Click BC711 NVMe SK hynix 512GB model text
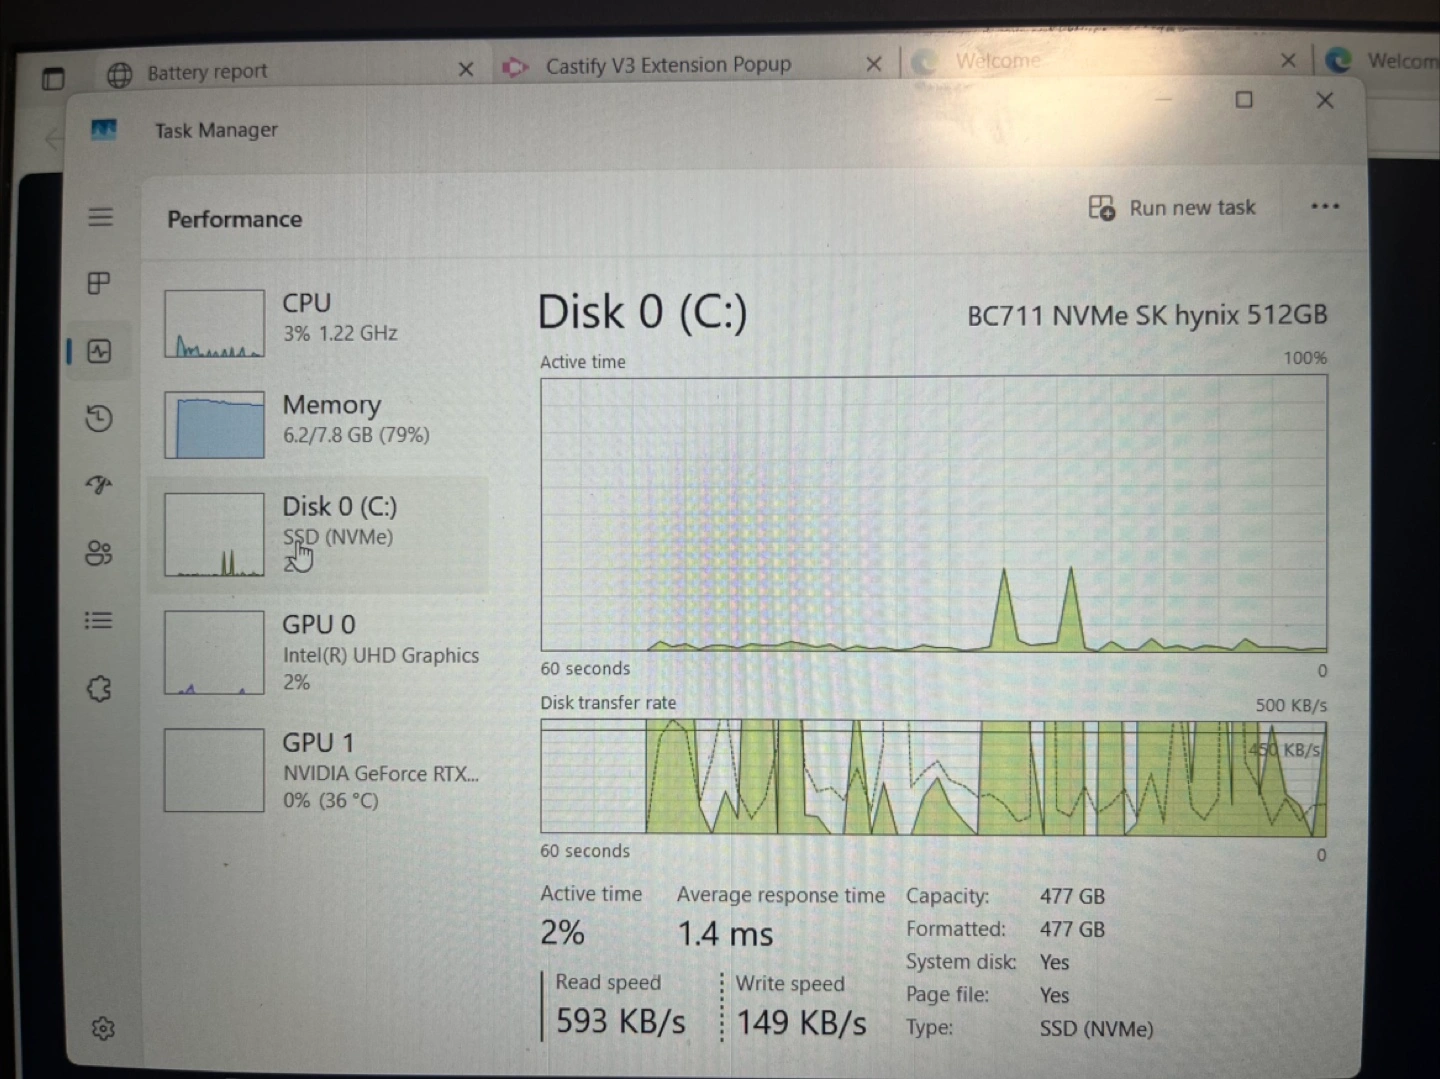 click(1147, 316)
